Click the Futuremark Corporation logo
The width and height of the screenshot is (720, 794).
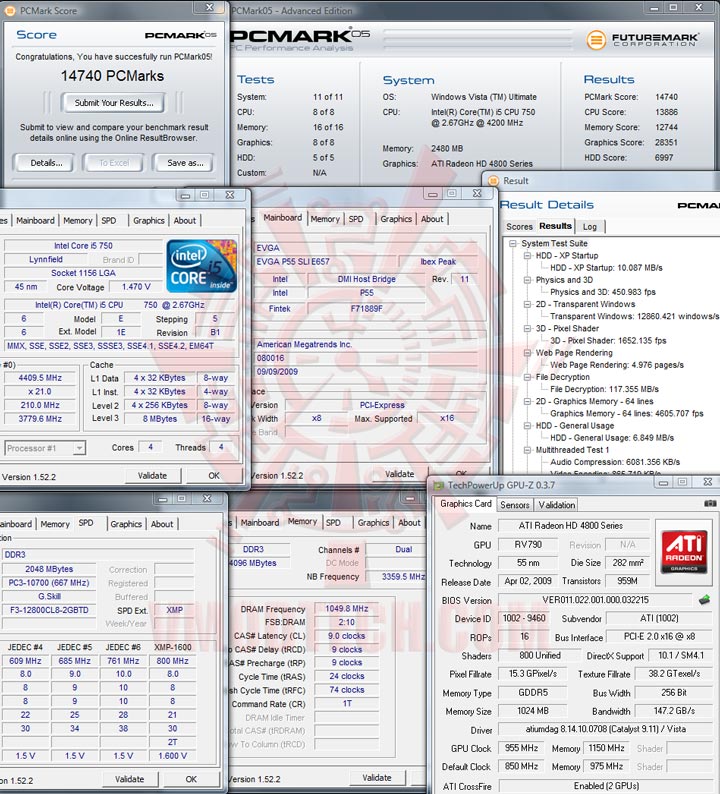(643, 39)
